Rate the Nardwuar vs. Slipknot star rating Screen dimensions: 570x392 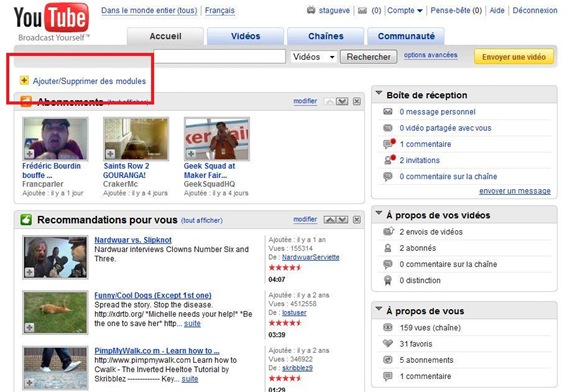[285, 268]
